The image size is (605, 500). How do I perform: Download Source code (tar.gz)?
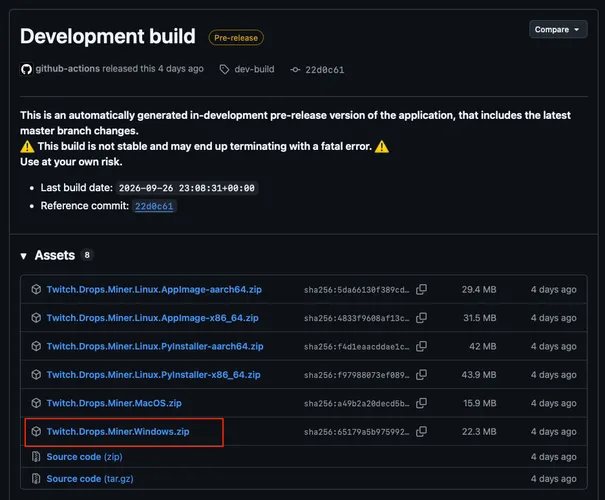pyautogui.click(x=90, y=479)
